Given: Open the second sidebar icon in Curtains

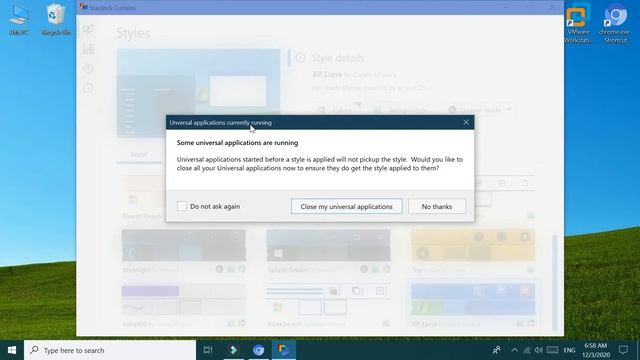Looking at the screenshot, I should click(88, 49).
